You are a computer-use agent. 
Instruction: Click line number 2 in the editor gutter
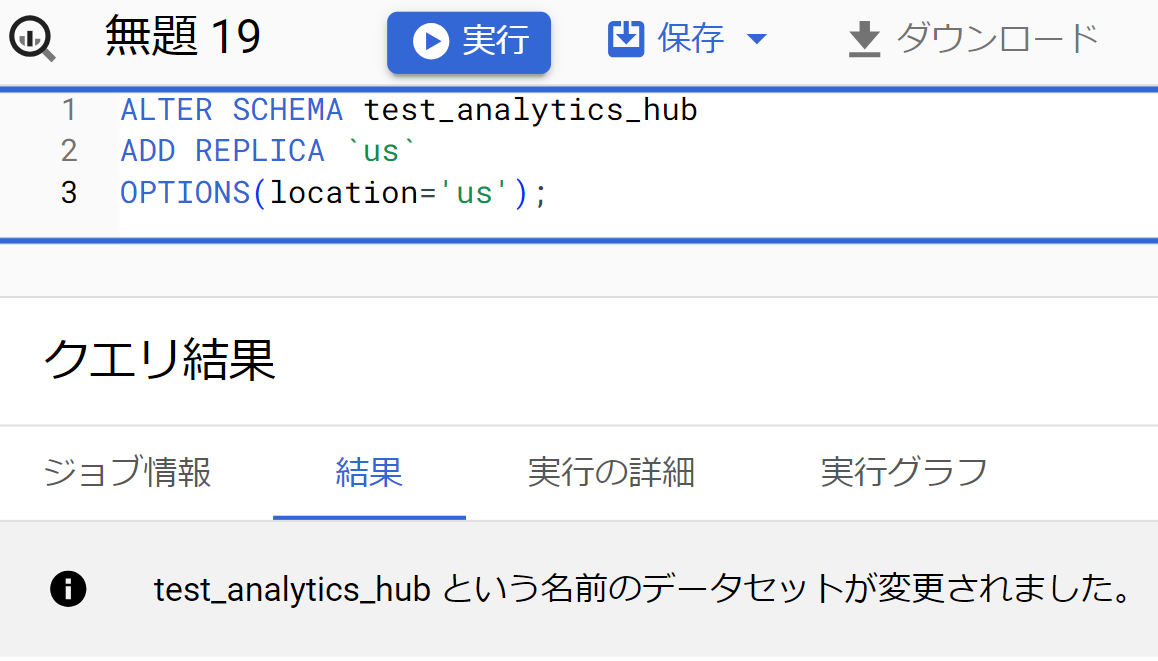click(68, 151)
